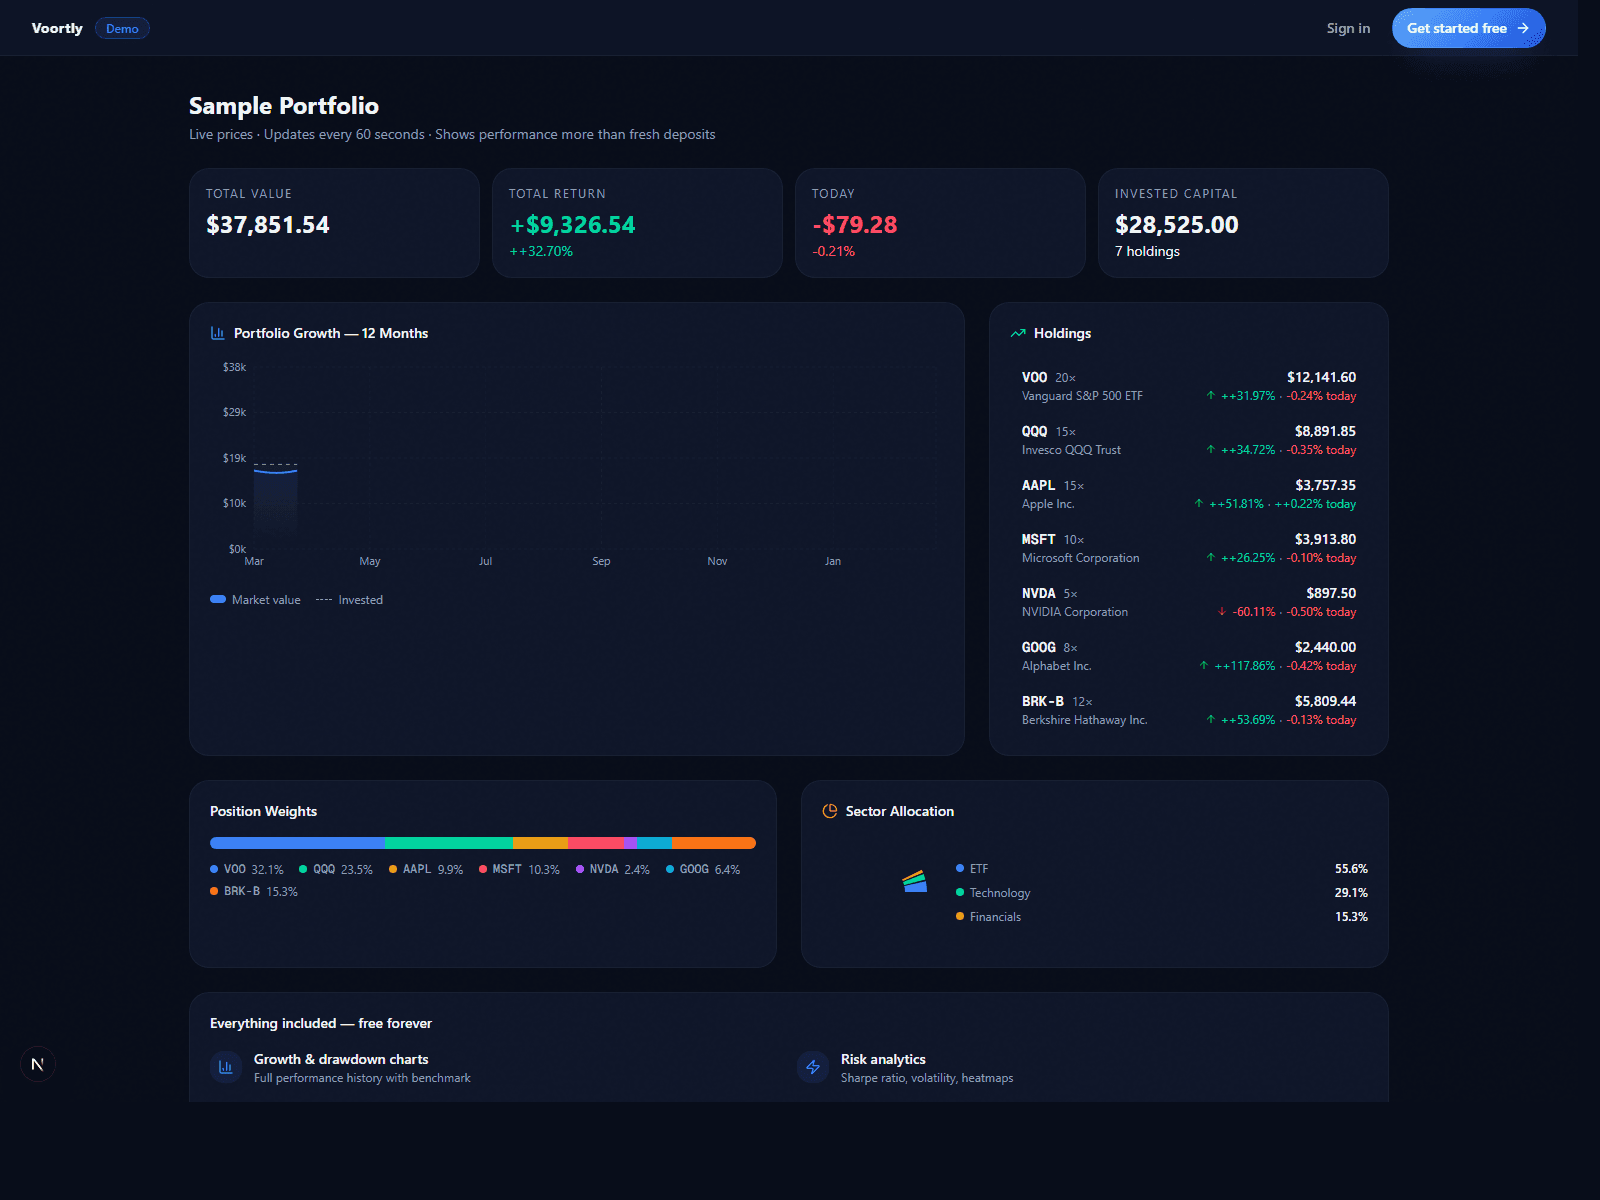Image resolution: width=1600 pixels, height=1200 pixels.
Task: Click the Get started free button
Action: coord(1468,28)
